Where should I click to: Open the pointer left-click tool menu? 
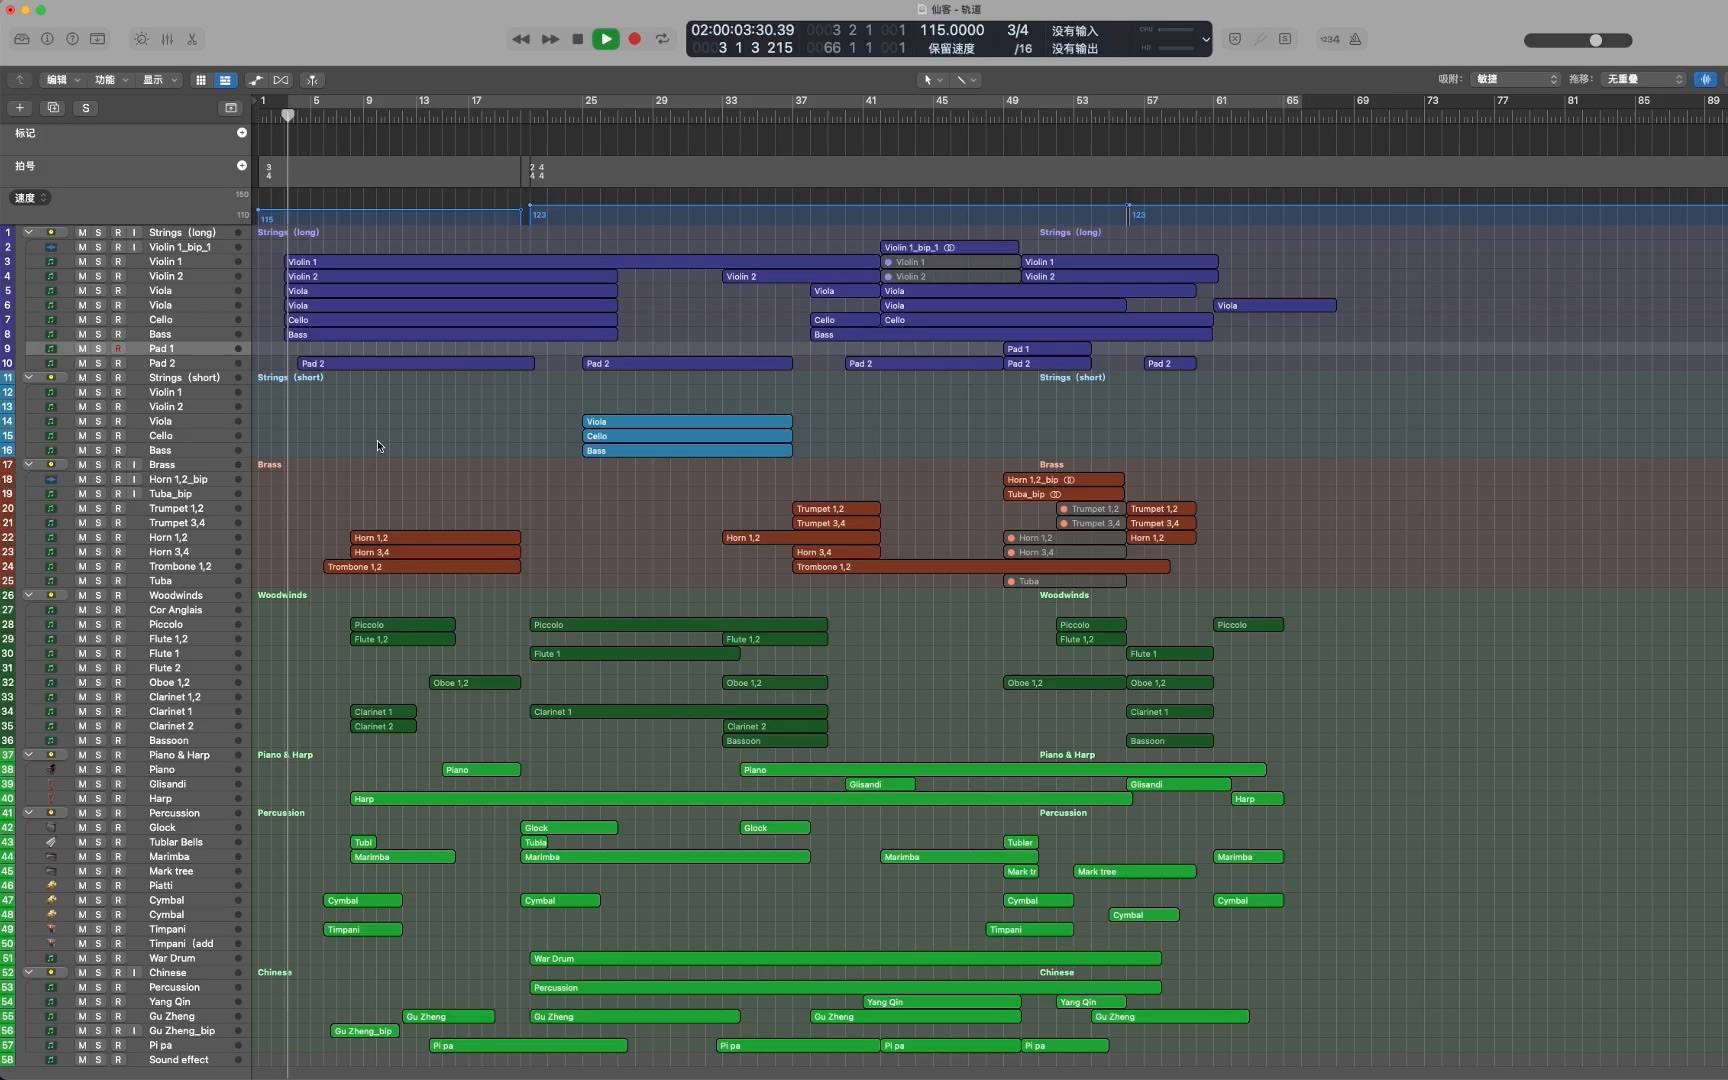(933, 80)
